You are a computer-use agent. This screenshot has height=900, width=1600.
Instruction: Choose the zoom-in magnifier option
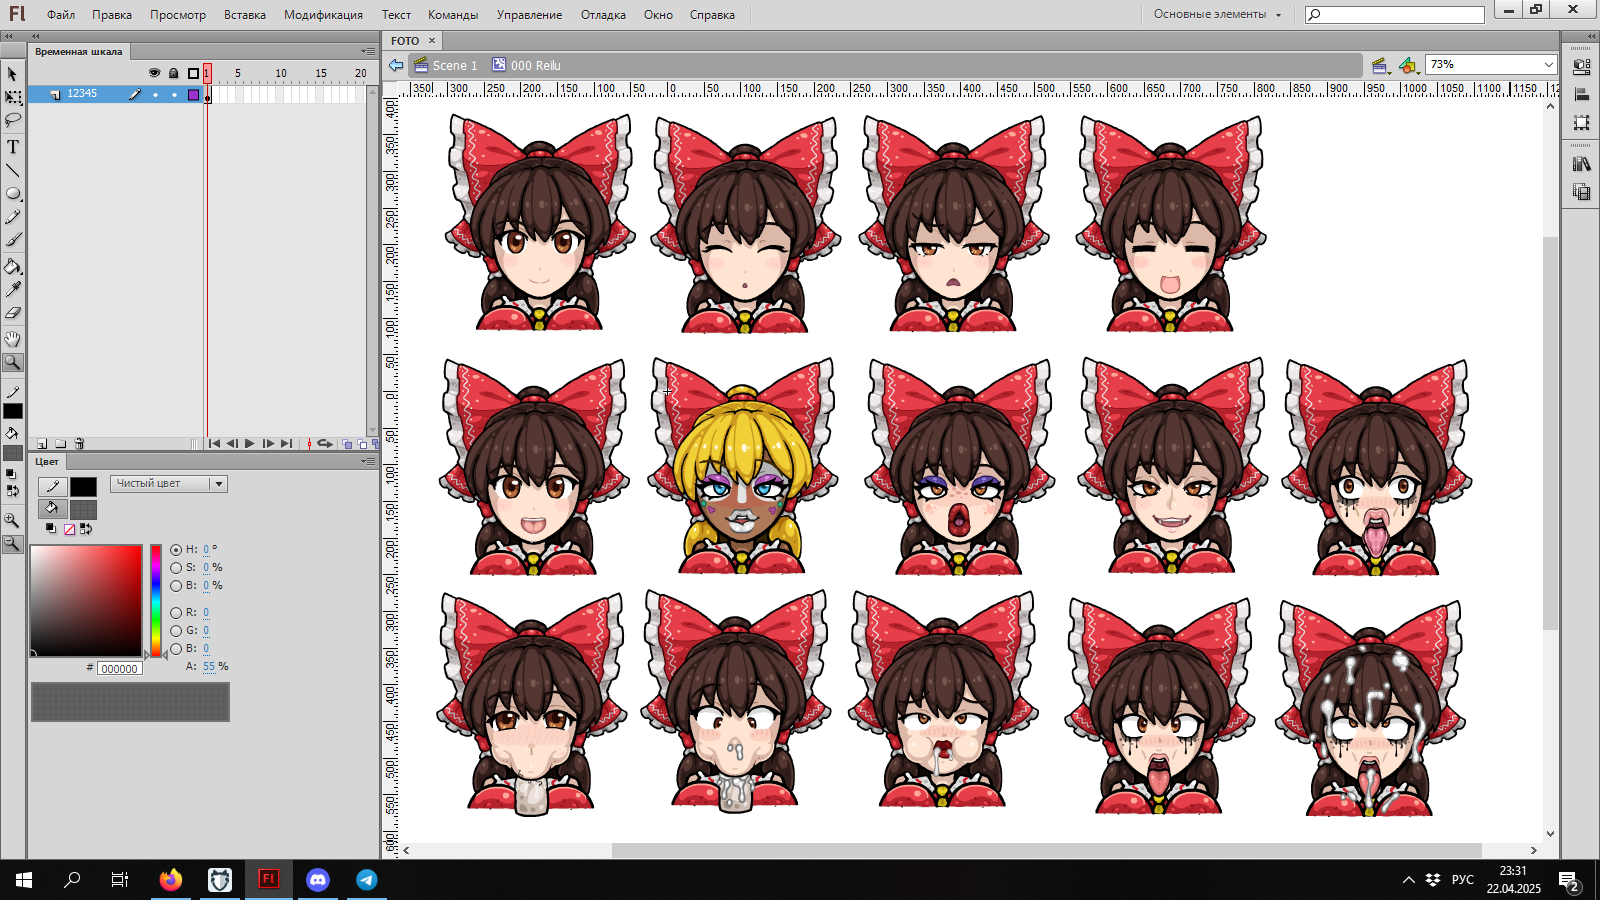[12, 520]
